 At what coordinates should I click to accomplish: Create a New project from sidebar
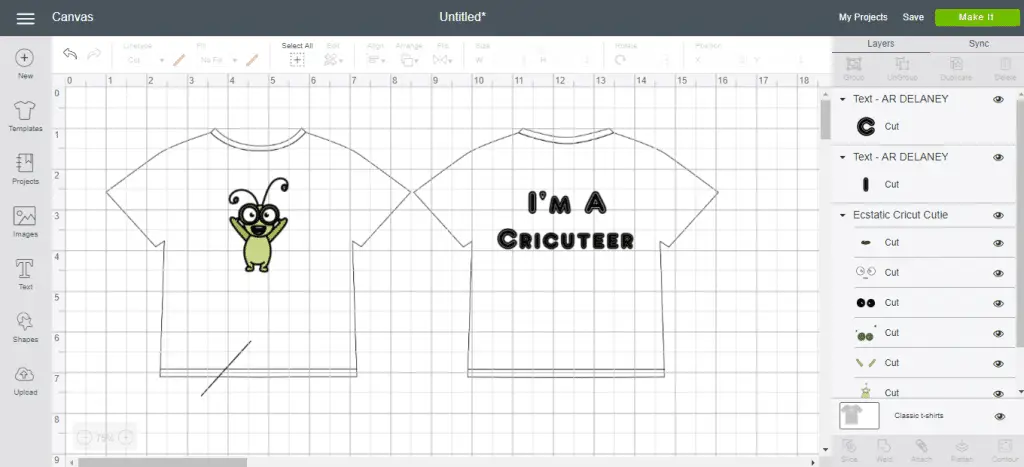[25, 64]
